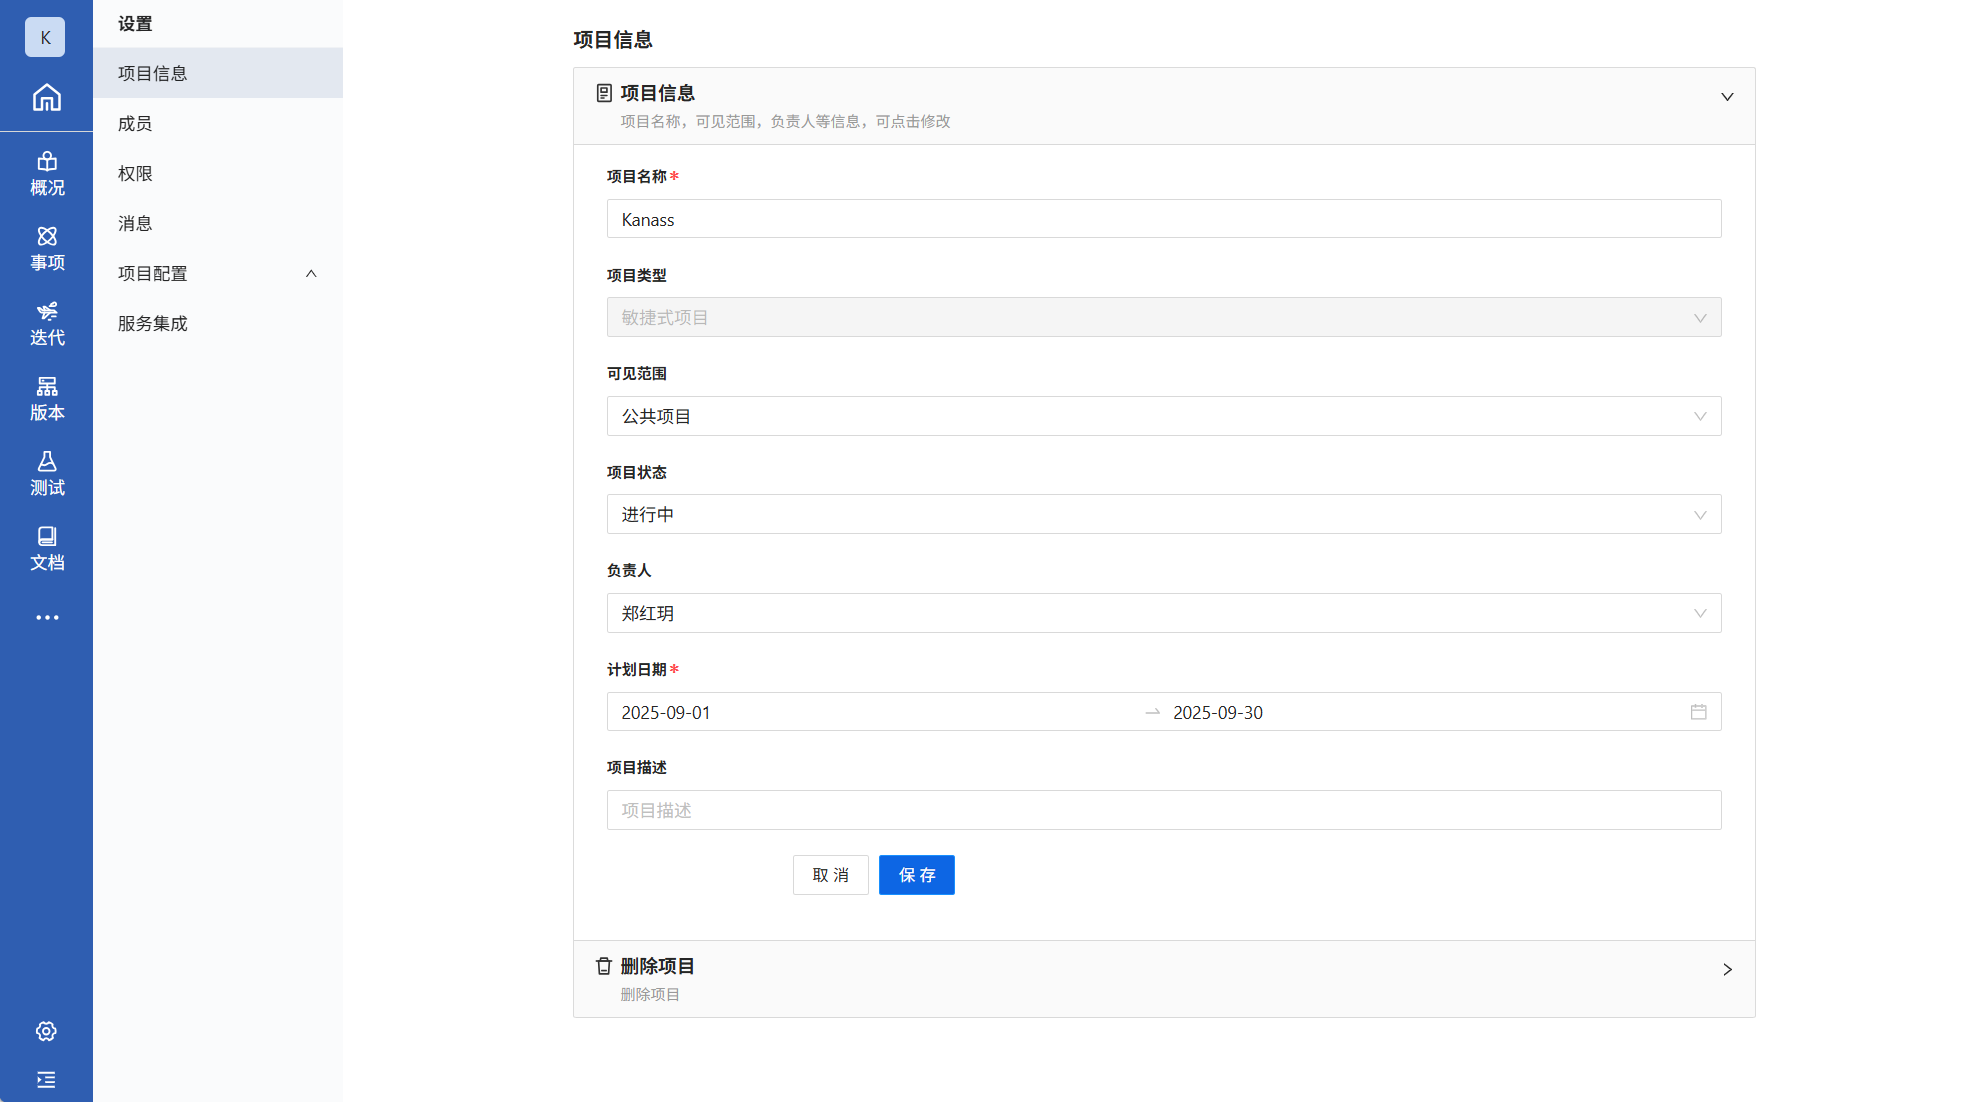Collapse the 项目信息 panel header
The width and height of the screenshot is (1980, 1102).
[x=1726, y=97]
